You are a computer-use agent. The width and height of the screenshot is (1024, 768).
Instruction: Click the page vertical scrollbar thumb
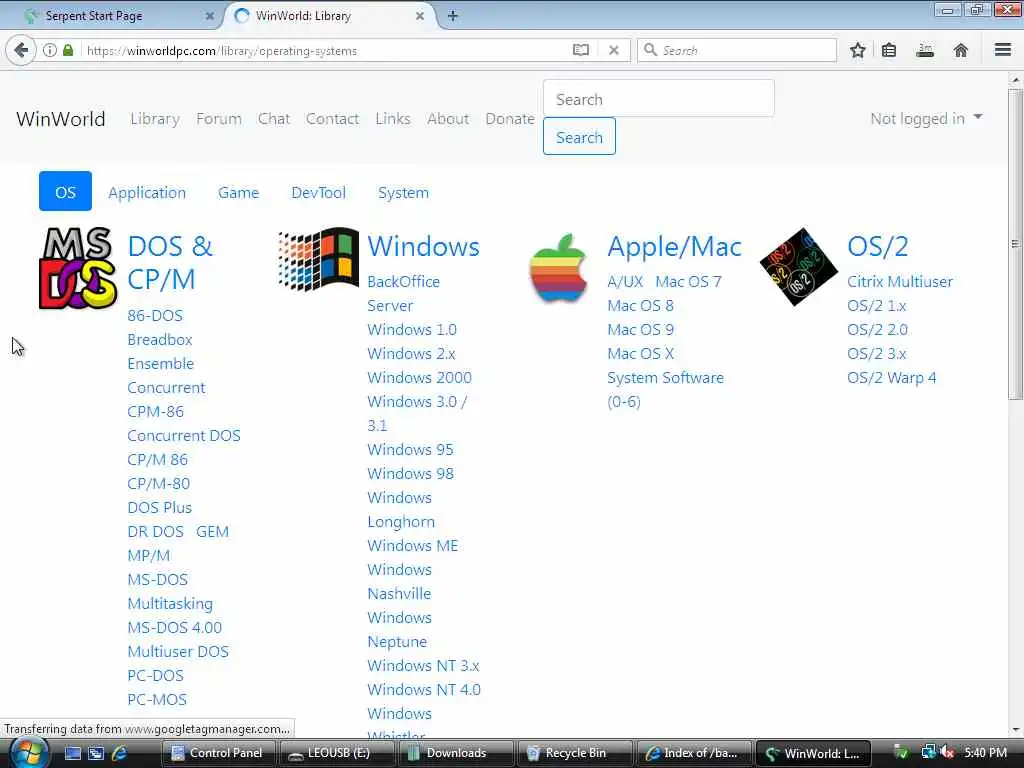click(x=1015, y=244)
